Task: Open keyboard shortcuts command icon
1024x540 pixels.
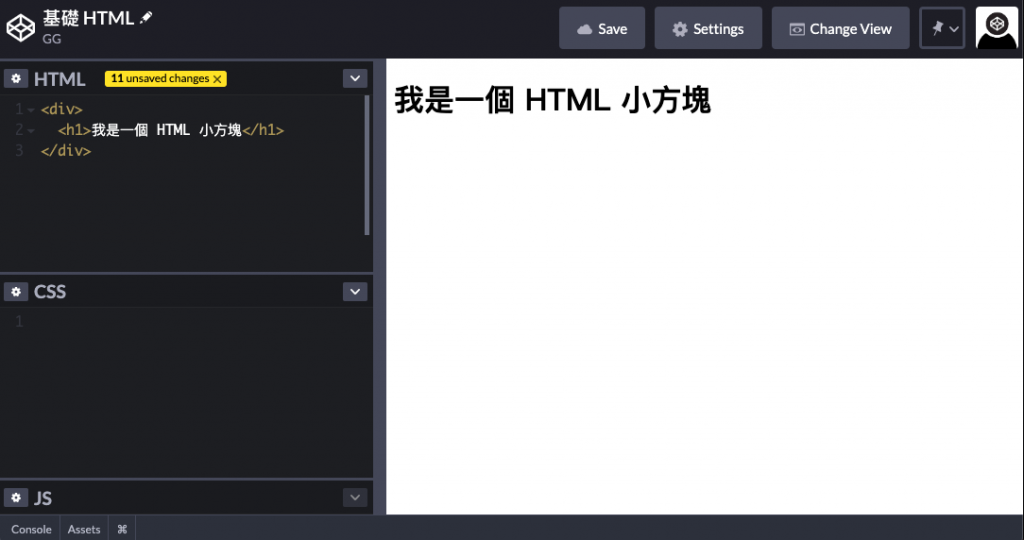Action: (x=122, y=529)
